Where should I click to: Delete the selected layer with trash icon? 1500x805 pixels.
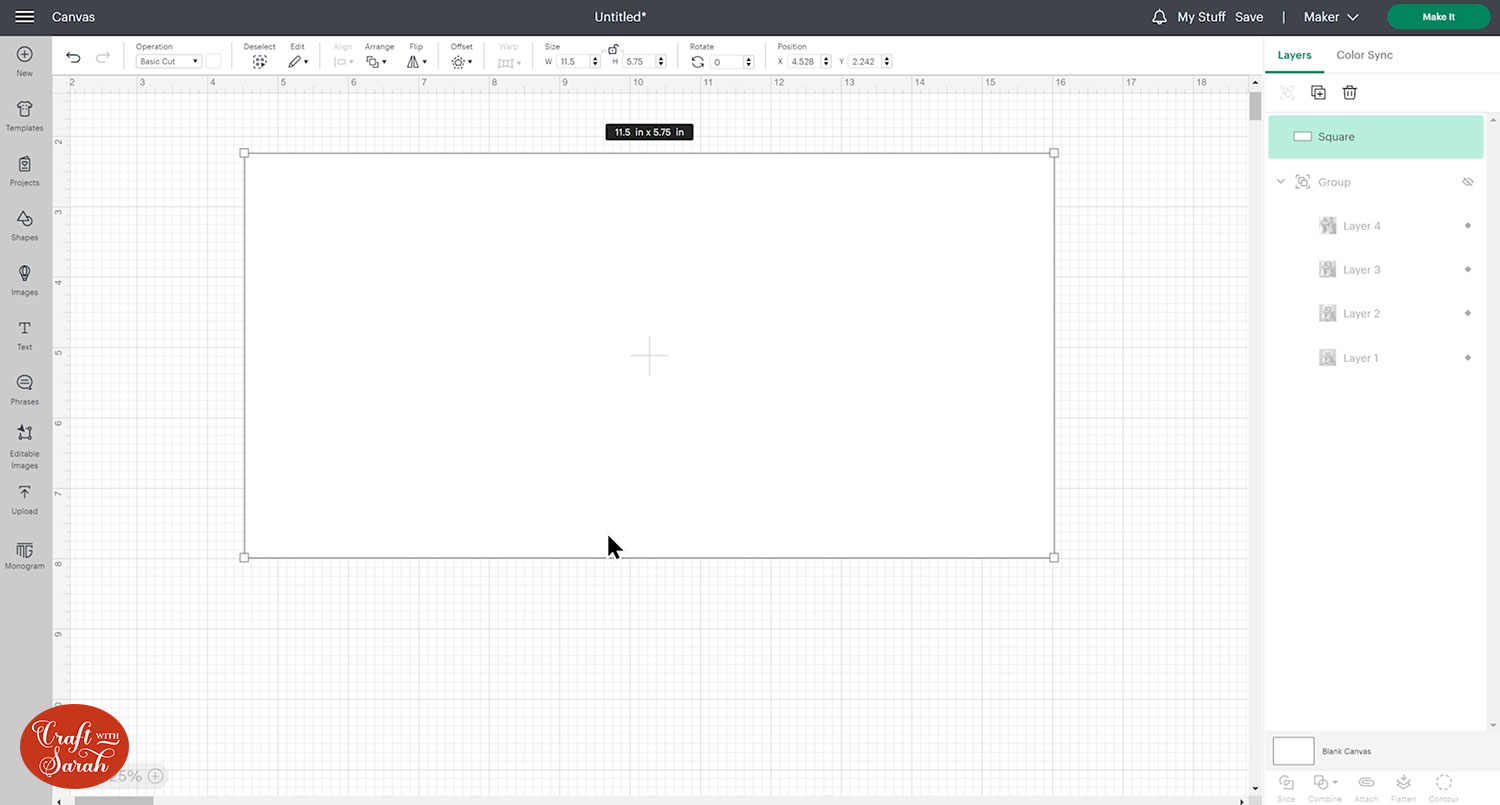pyautogui.click(x=1349, y=92)
